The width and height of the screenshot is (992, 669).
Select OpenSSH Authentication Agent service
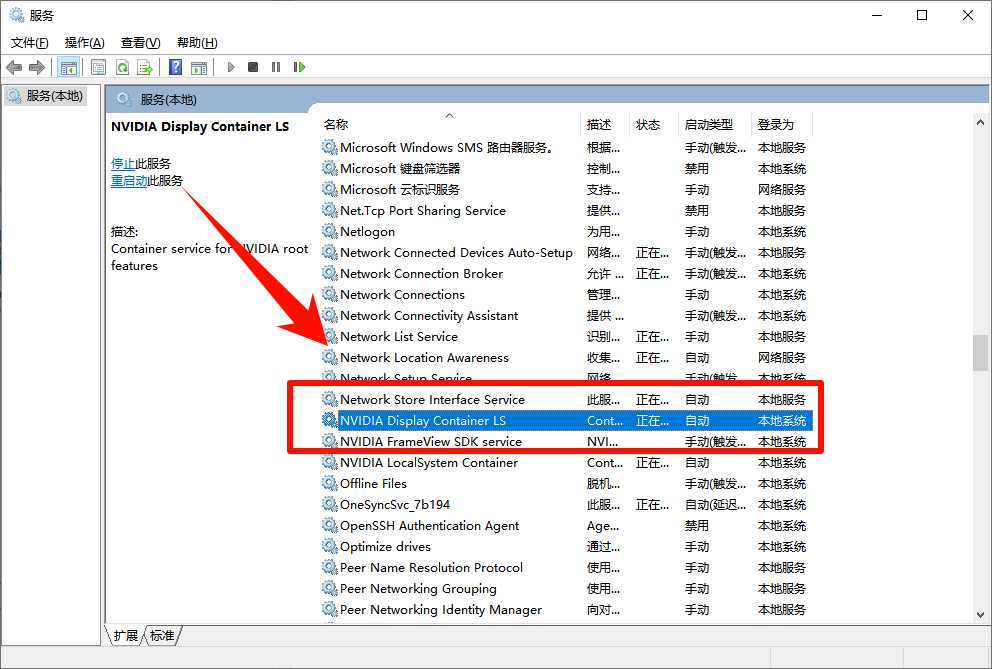[566, 525]
